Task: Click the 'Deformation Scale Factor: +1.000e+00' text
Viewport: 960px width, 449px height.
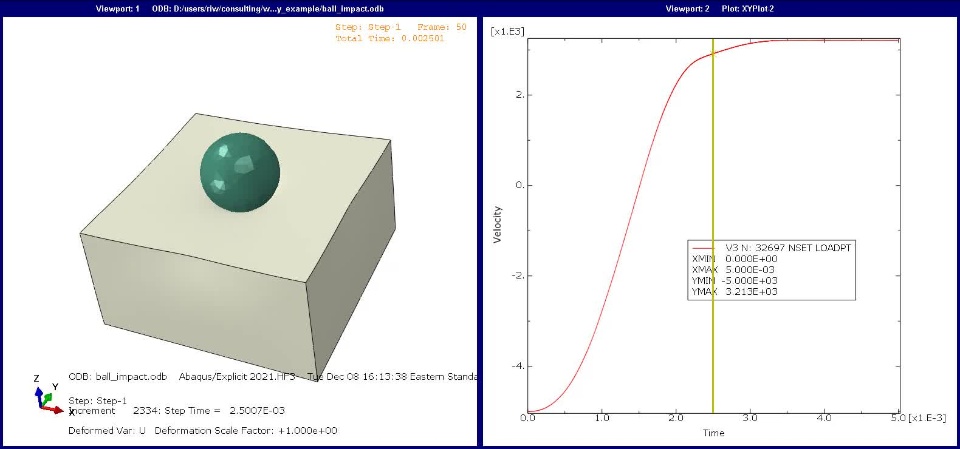Action: (x=246, y=430)
